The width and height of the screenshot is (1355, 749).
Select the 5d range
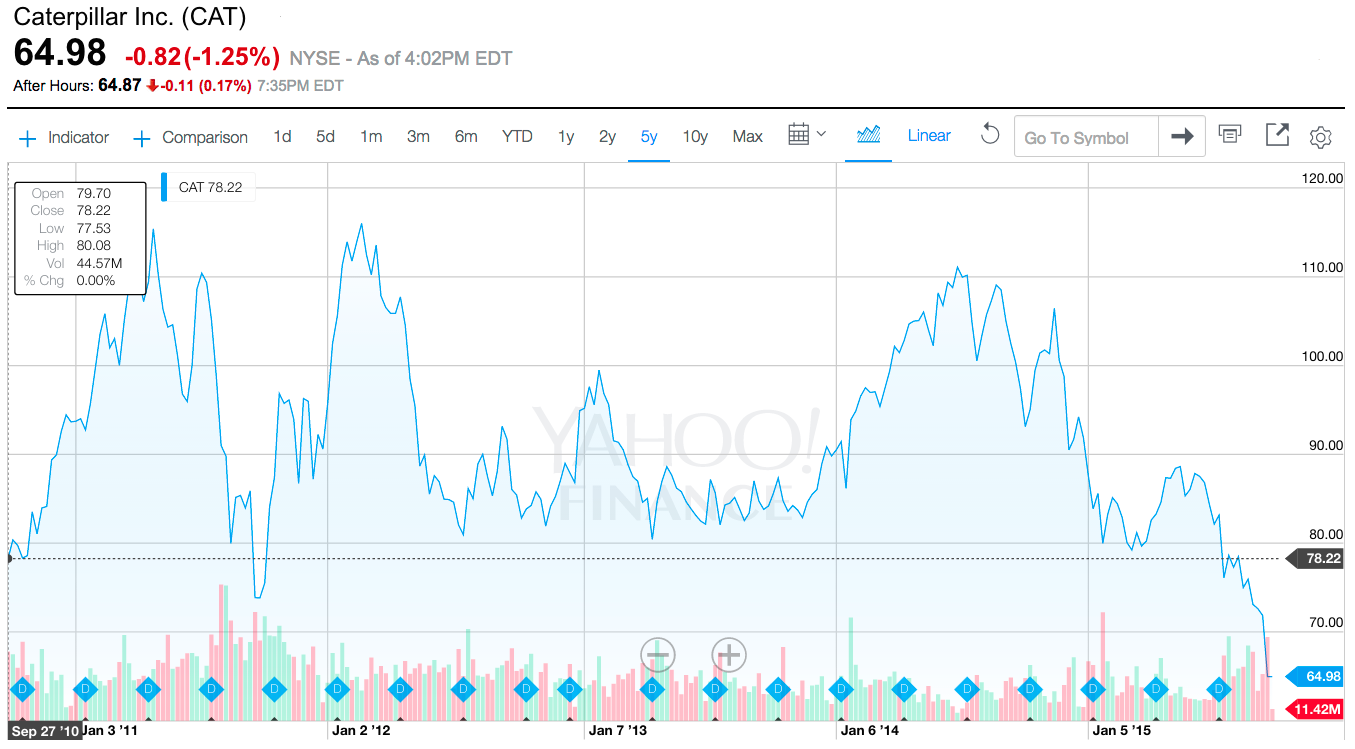[x=325, y=136]
